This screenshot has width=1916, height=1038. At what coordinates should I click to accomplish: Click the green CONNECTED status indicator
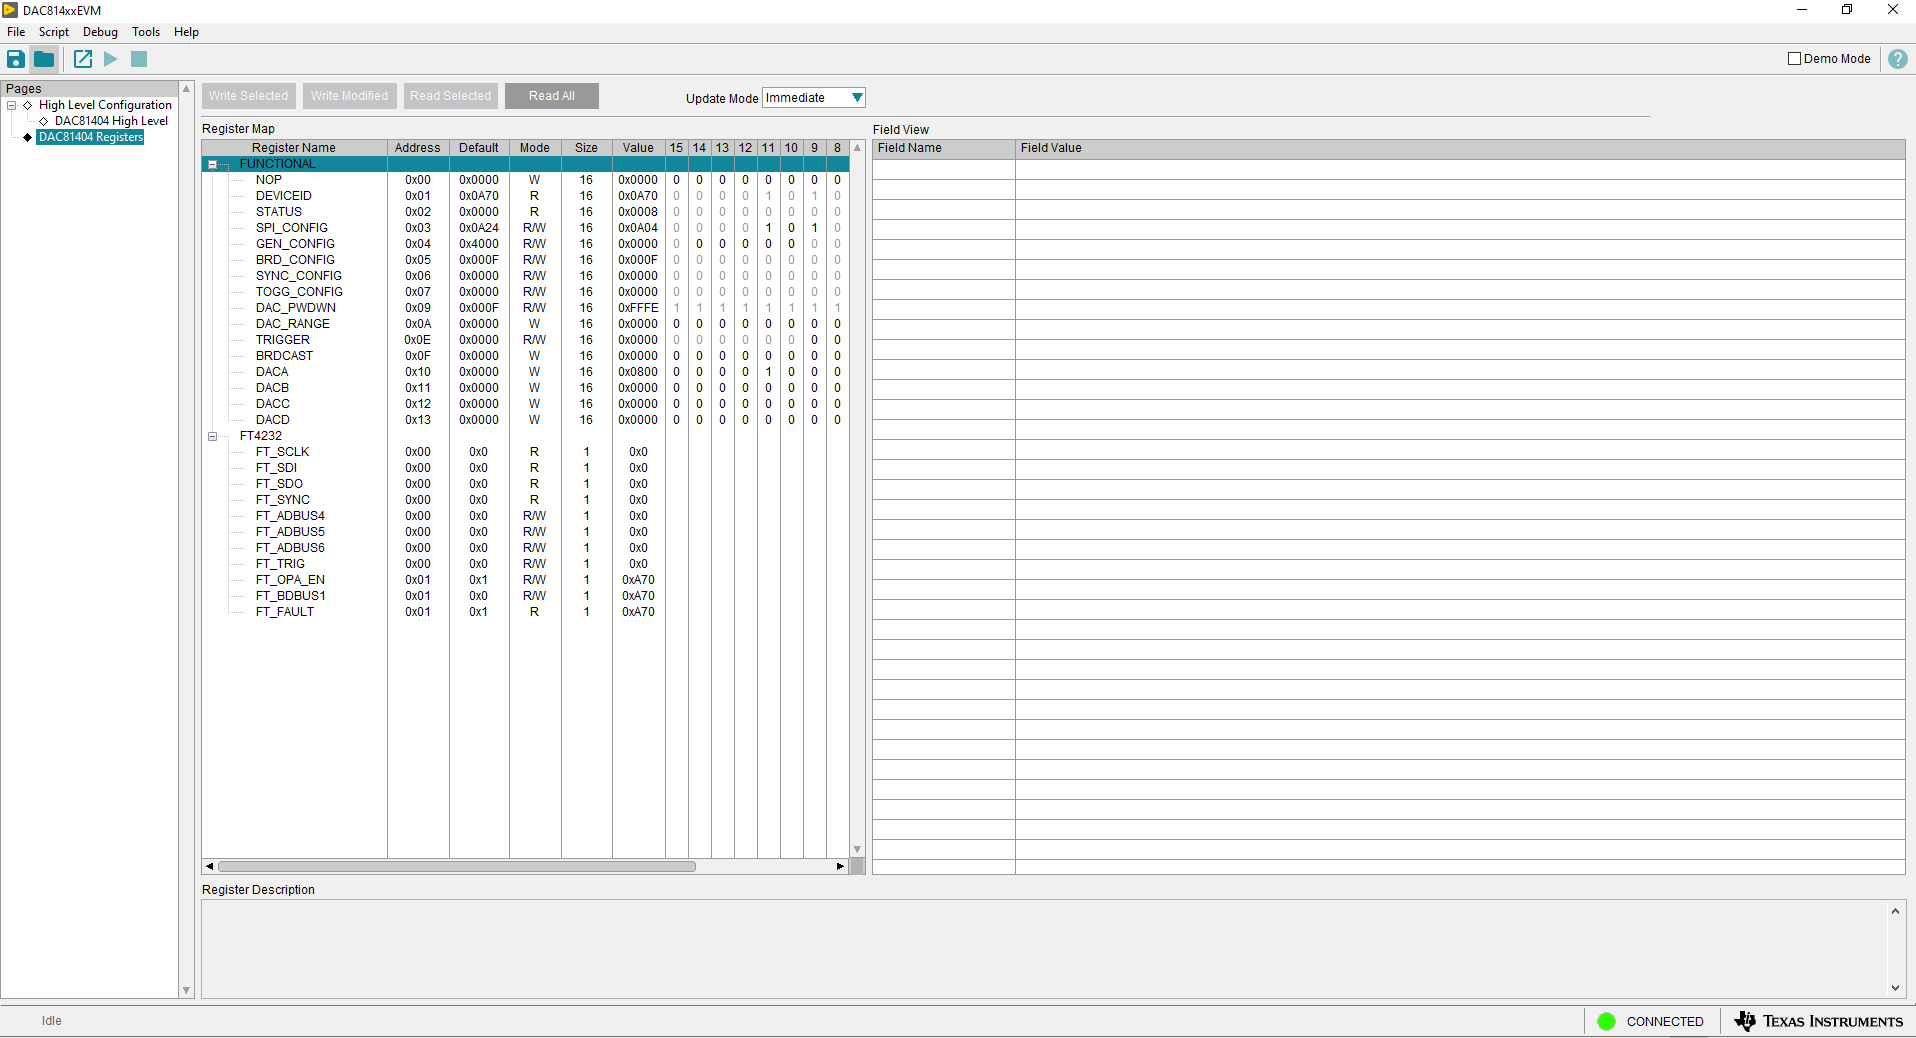[x=1607, y=1021]
